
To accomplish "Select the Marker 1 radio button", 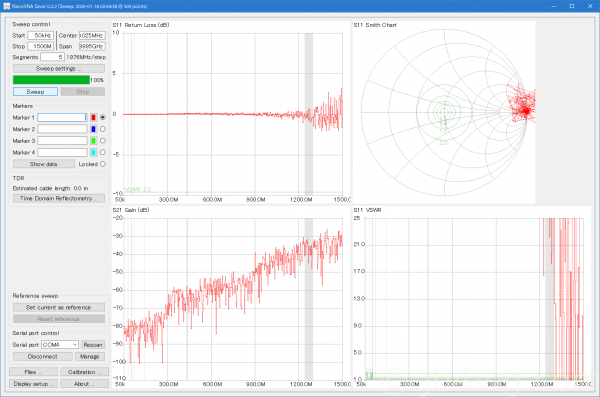I will pyautogui.click(x=103, y=118).
